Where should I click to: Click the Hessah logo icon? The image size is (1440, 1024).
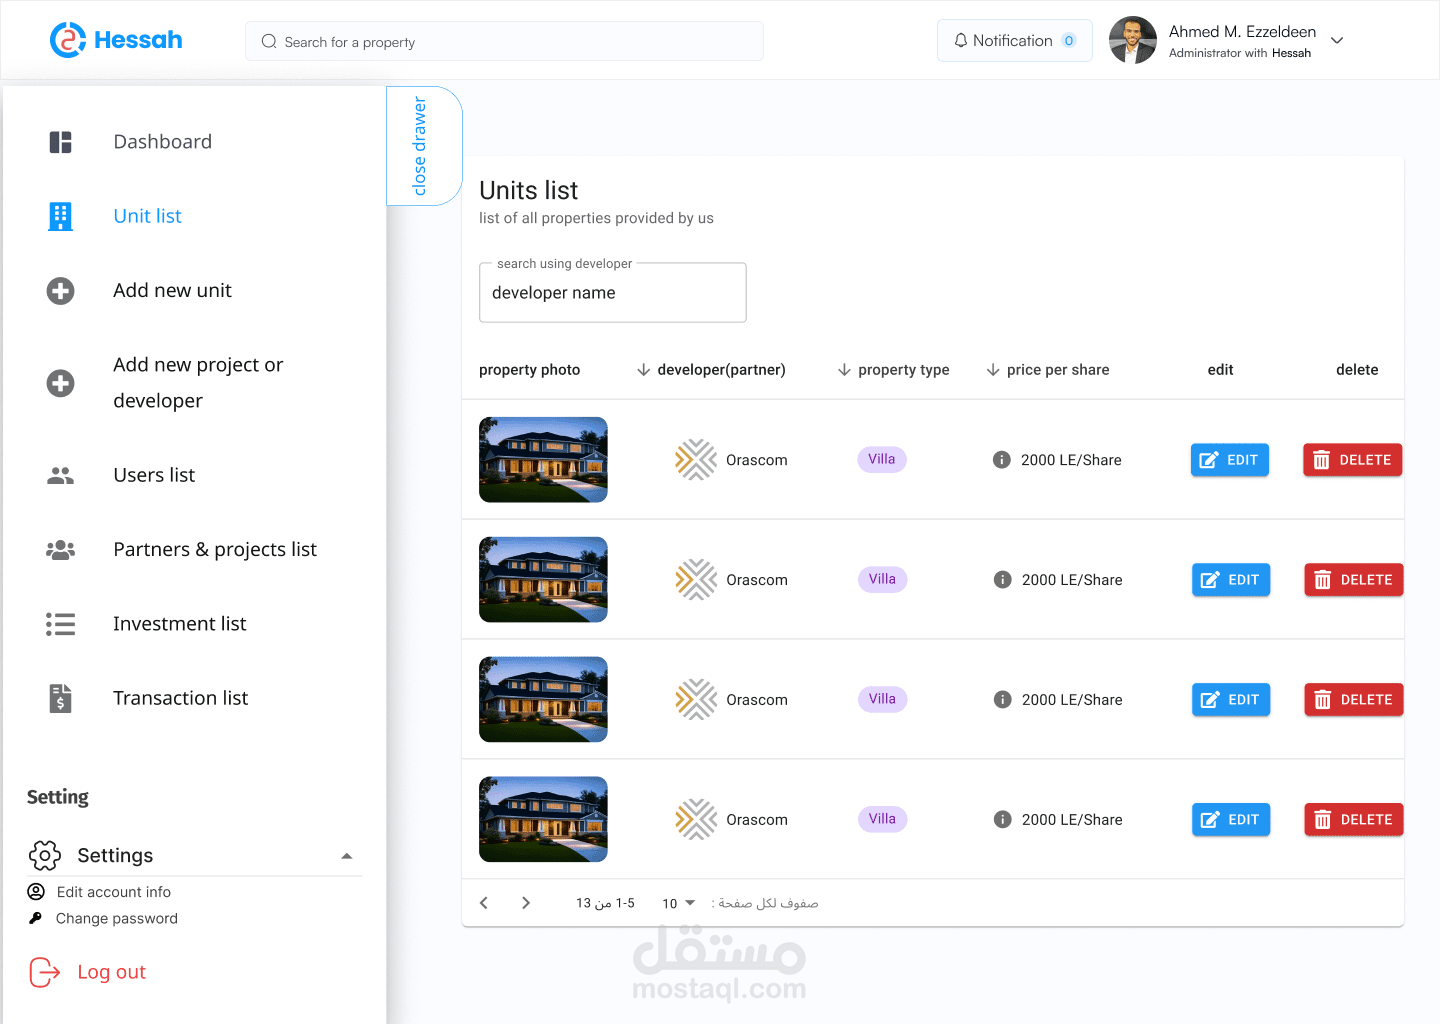coord(68,40)
